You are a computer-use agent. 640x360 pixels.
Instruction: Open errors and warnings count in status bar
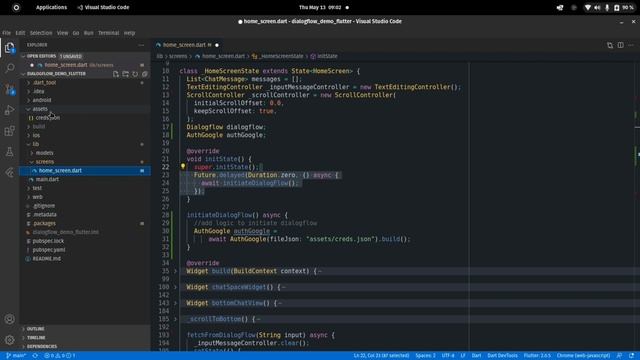click(60, 356)
